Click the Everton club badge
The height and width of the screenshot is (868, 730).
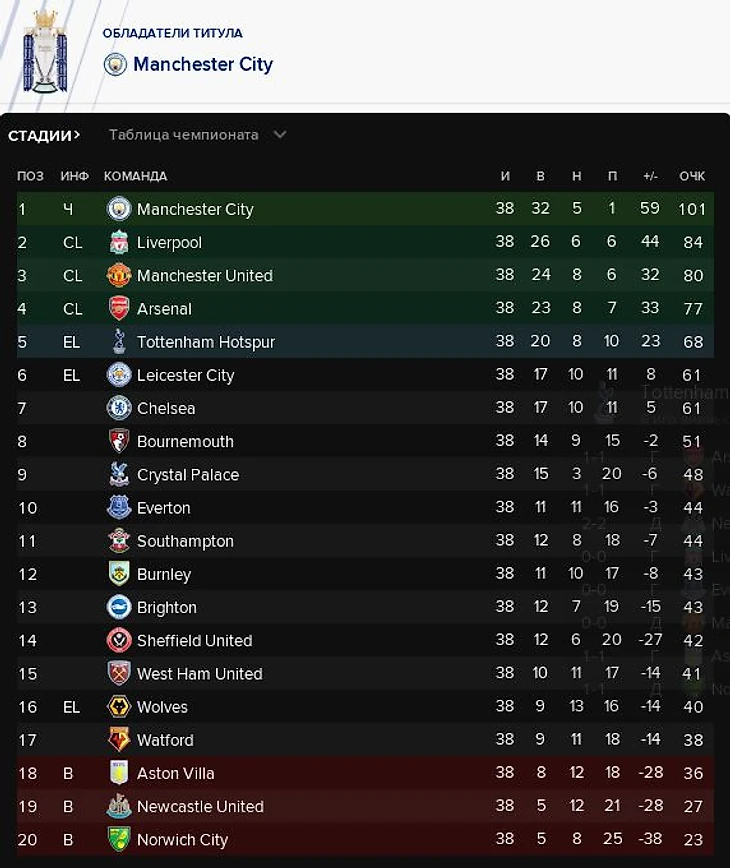coord(119,507)
